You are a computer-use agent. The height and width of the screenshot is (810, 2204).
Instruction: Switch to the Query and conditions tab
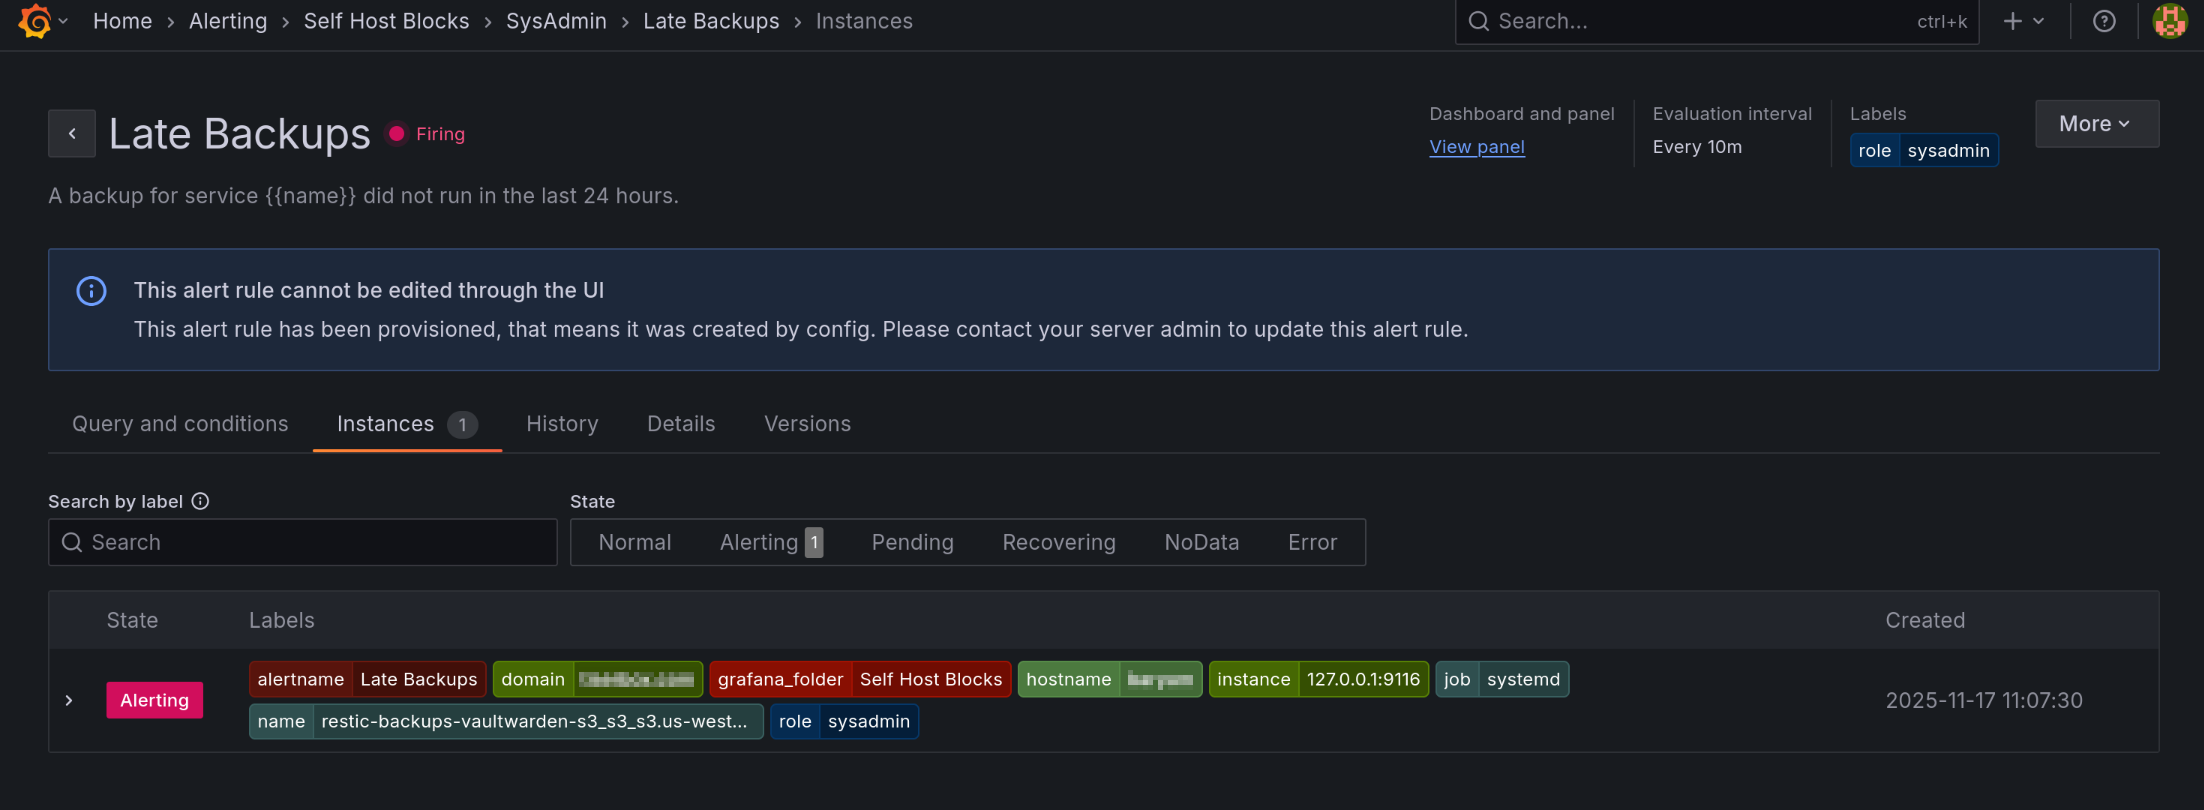(x=180, y=424)
